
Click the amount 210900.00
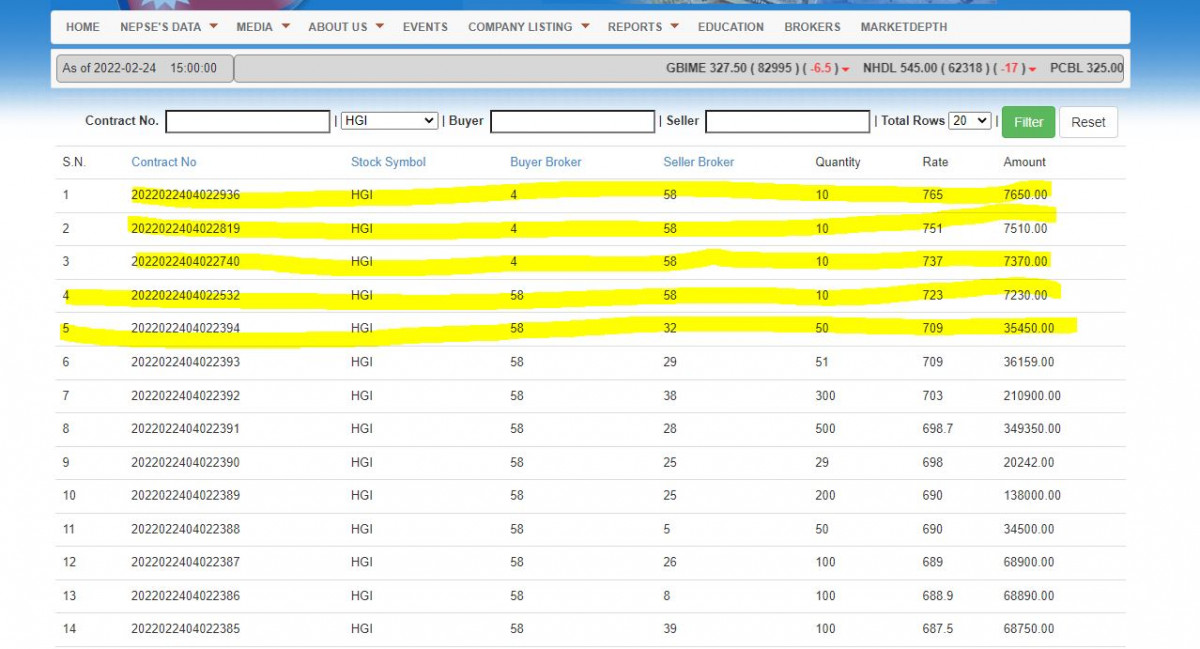(x=1032, y=395)
